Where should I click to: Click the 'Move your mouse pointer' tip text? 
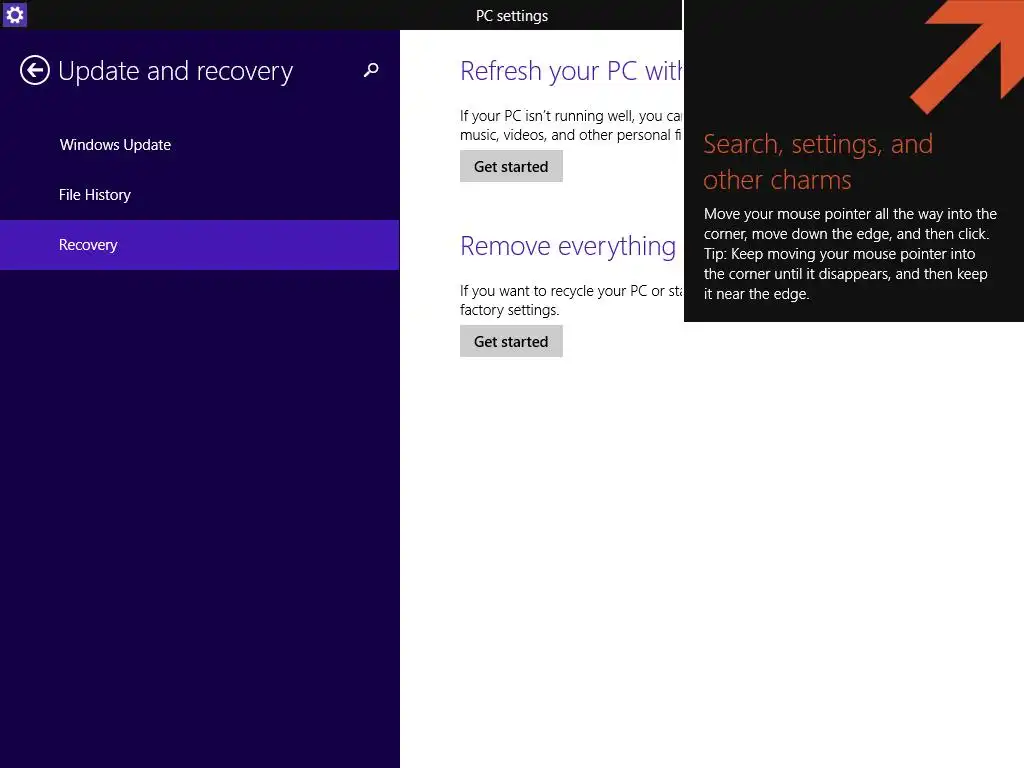(850, 254)
